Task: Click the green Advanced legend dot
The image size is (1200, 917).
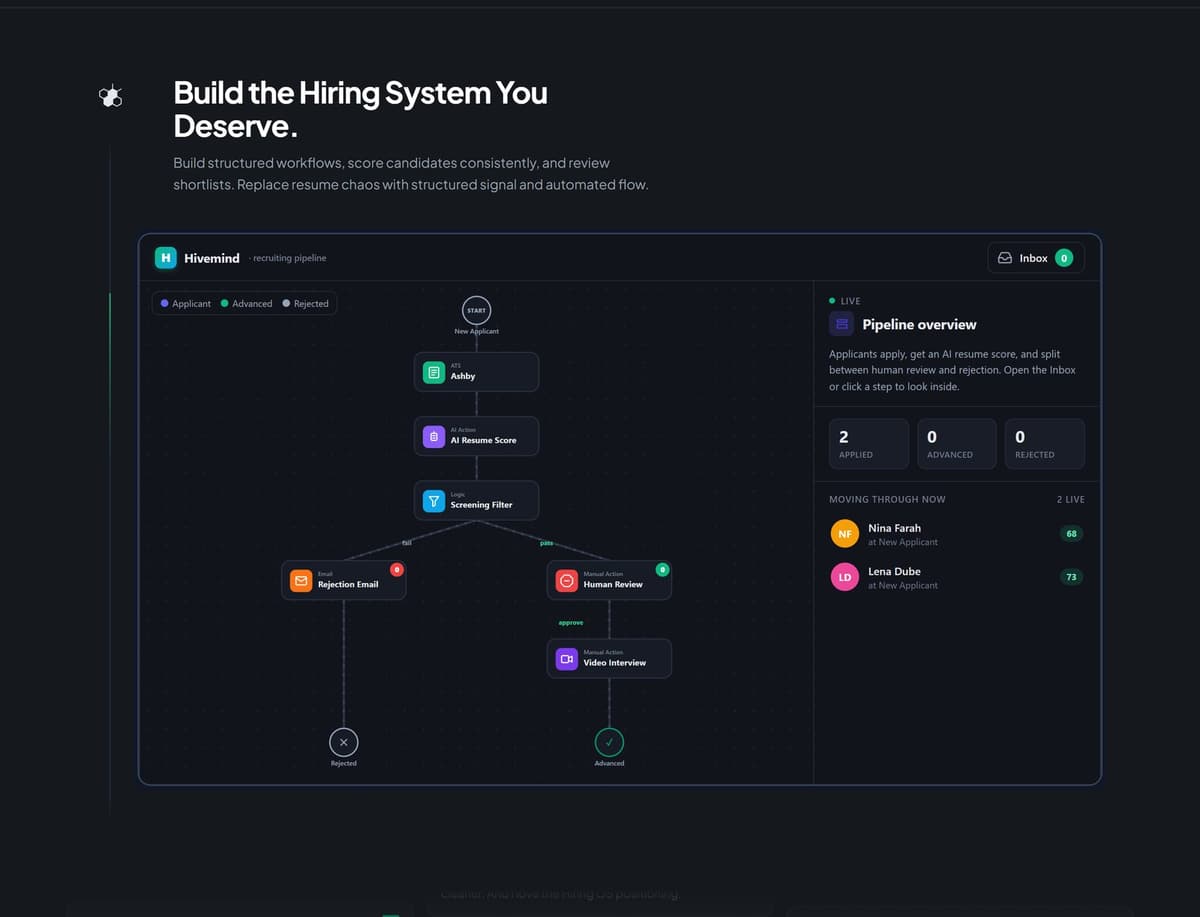Action: pyautogui.click(x=224, y=303)
